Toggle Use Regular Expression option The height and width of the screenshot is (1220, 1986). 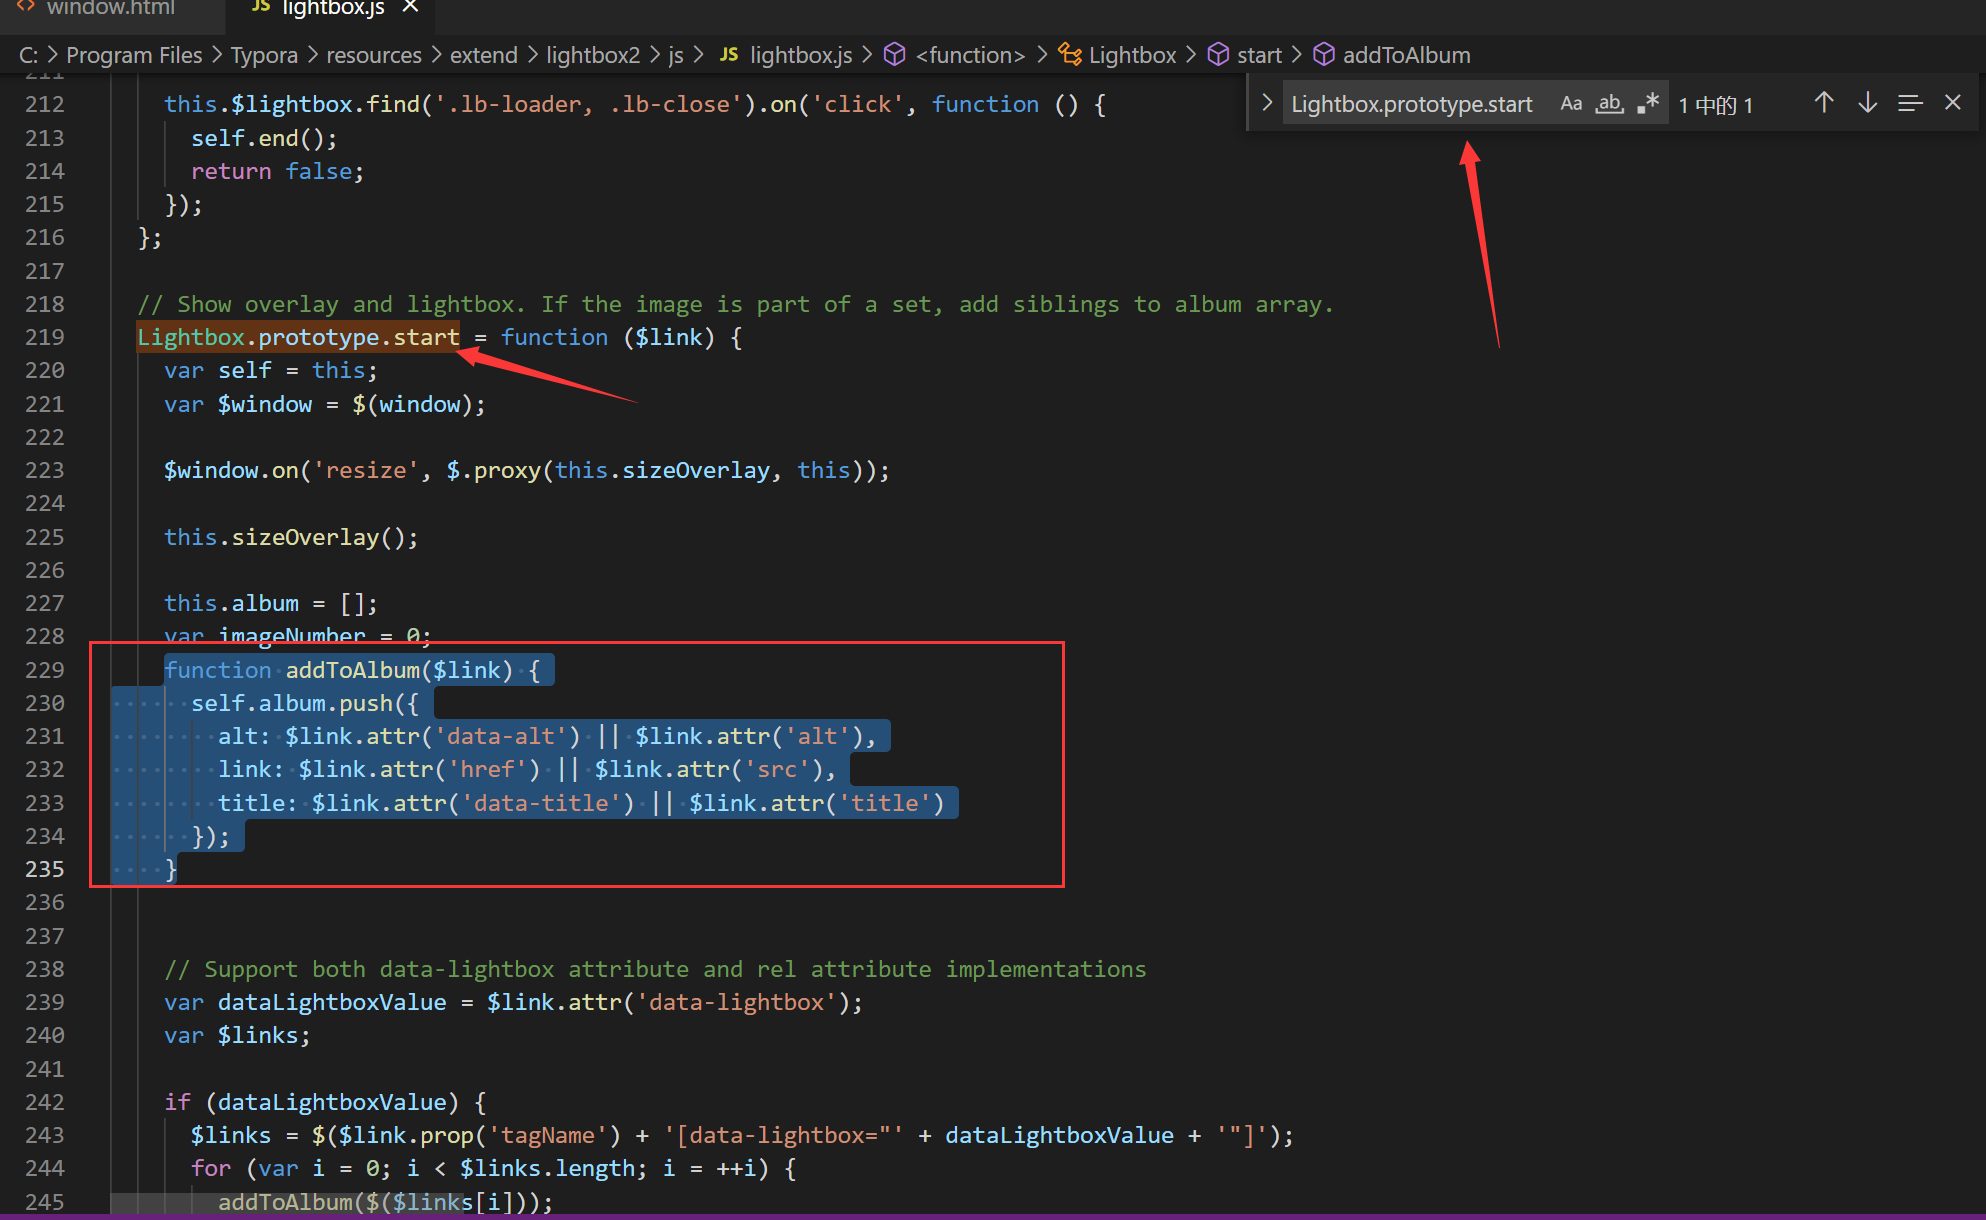[1648, 104]
